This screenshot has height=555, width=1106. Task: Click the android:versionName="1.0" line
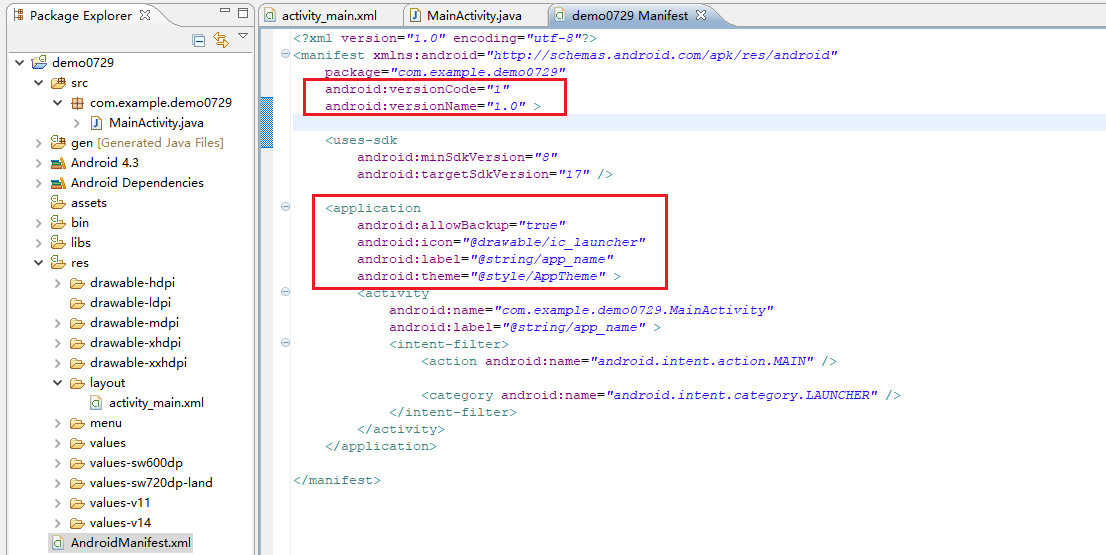[432, 106]
